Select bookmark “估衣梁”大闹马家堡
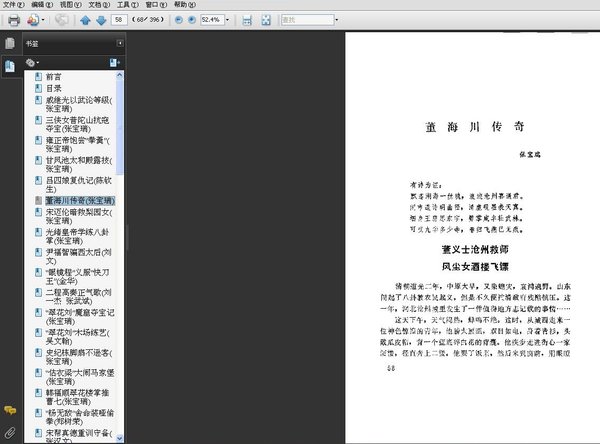 80,377
